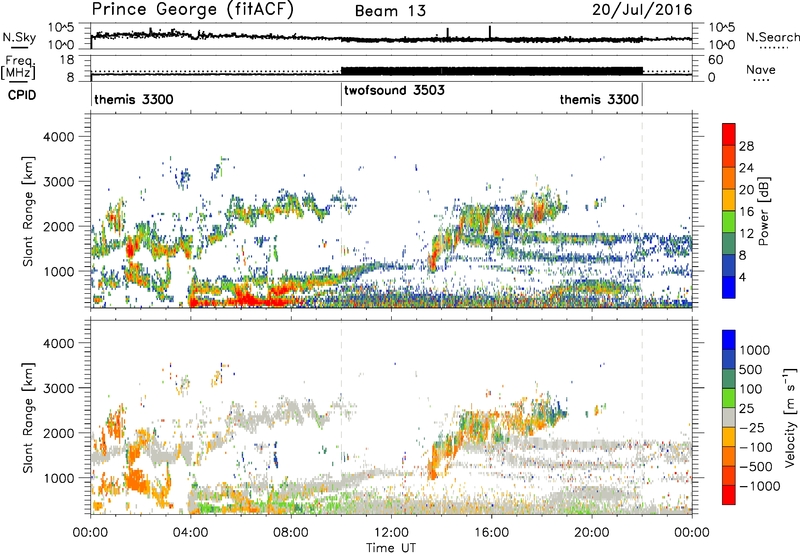Screen dimensions: 800x554
Task: Click the "16:00" time tick label
Action: (x=491, y=533)
